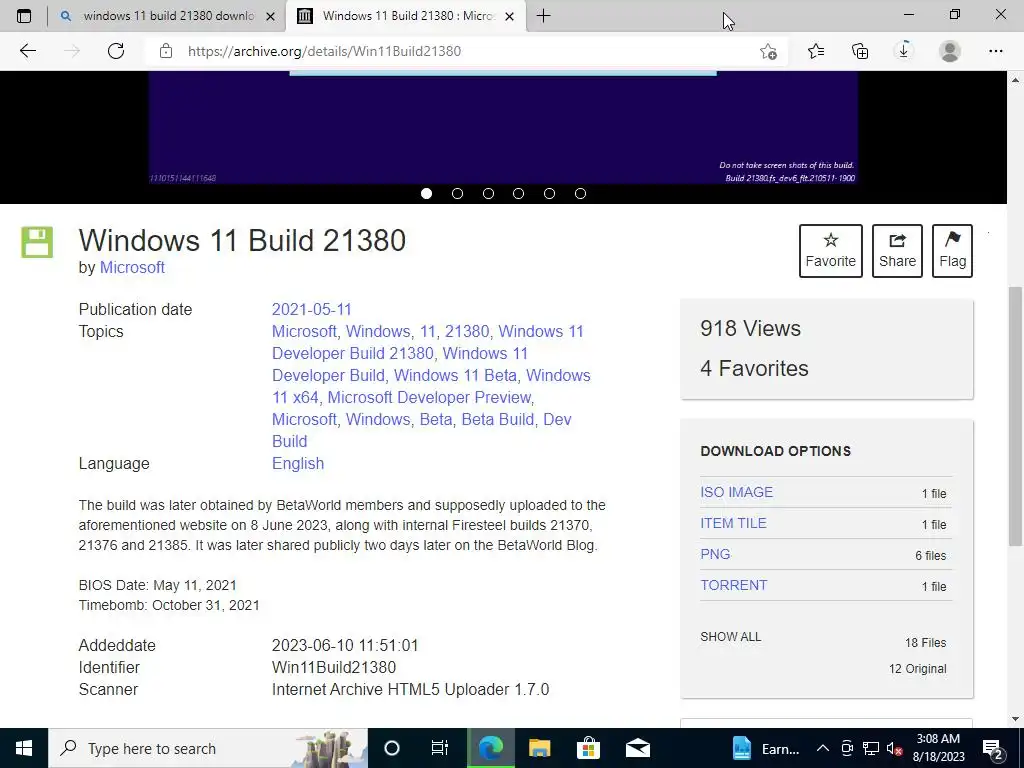
Task: Click SHOW ALL download files
Action: pos(731,637)
